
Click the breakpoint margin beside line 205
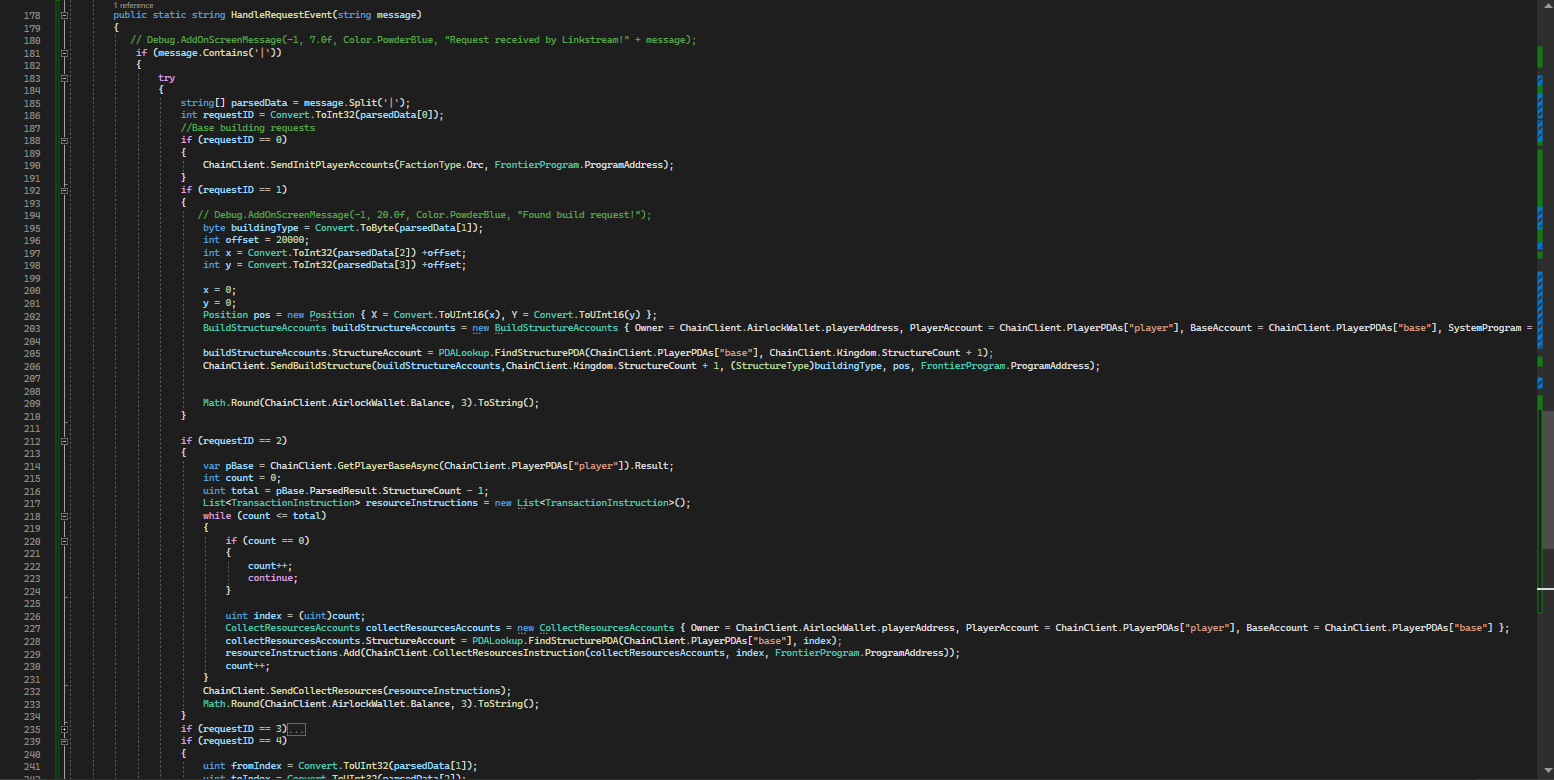(x=10, y=352)
